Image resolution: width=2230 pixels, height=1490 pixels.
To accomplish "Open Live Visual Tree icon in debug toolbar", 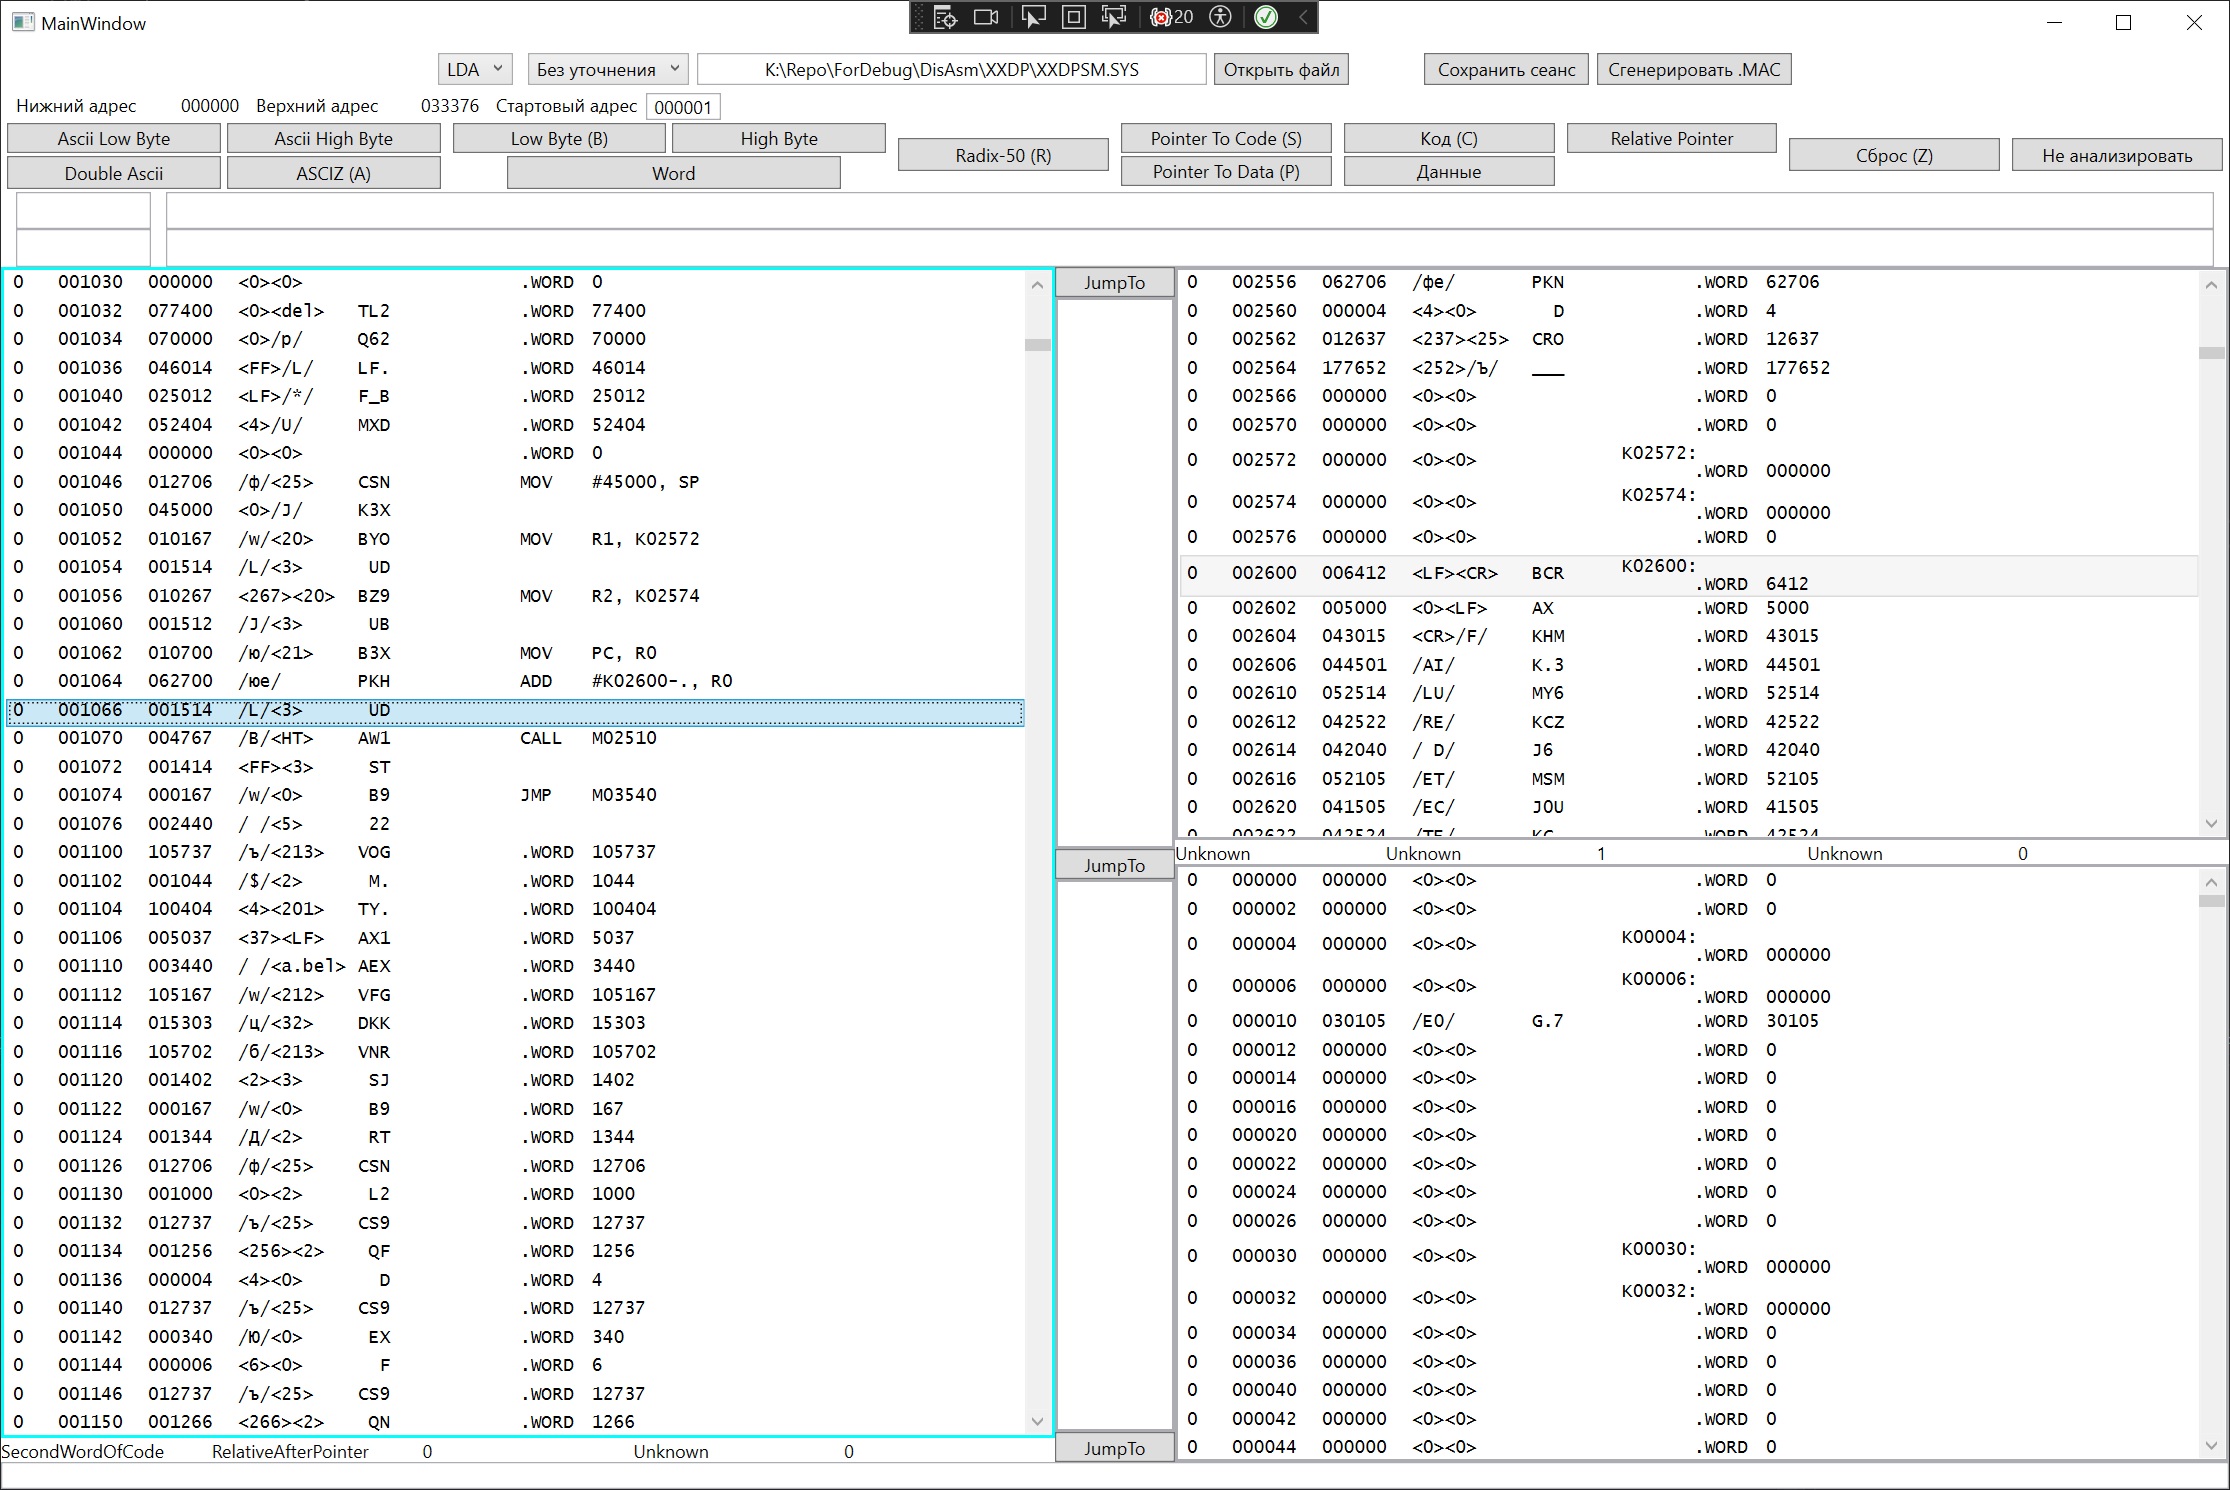I will pos(944,17).
